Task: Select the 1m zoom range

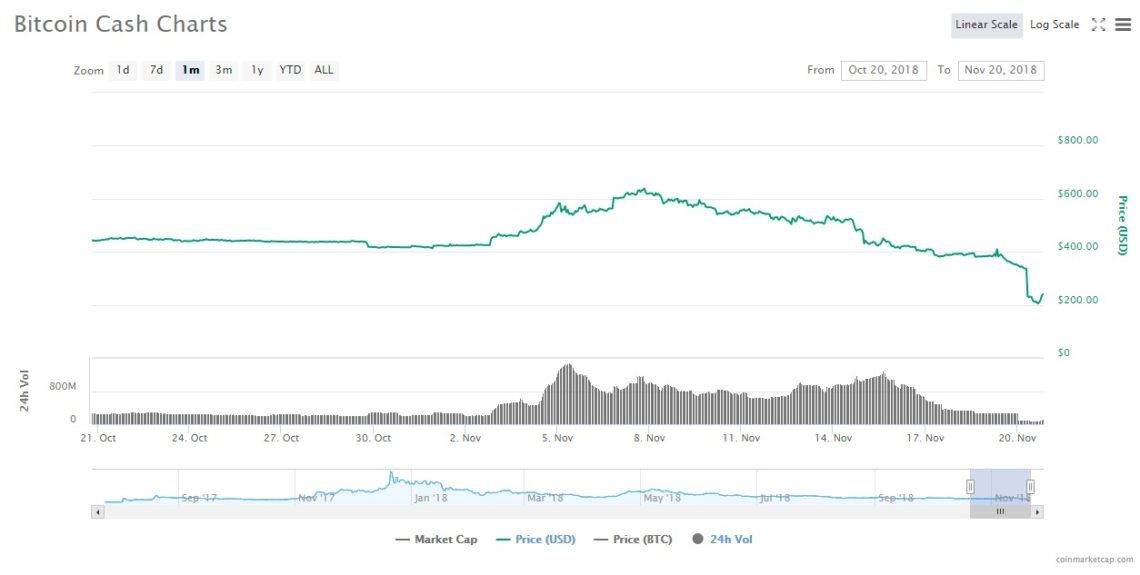Action: click(190, 70)
